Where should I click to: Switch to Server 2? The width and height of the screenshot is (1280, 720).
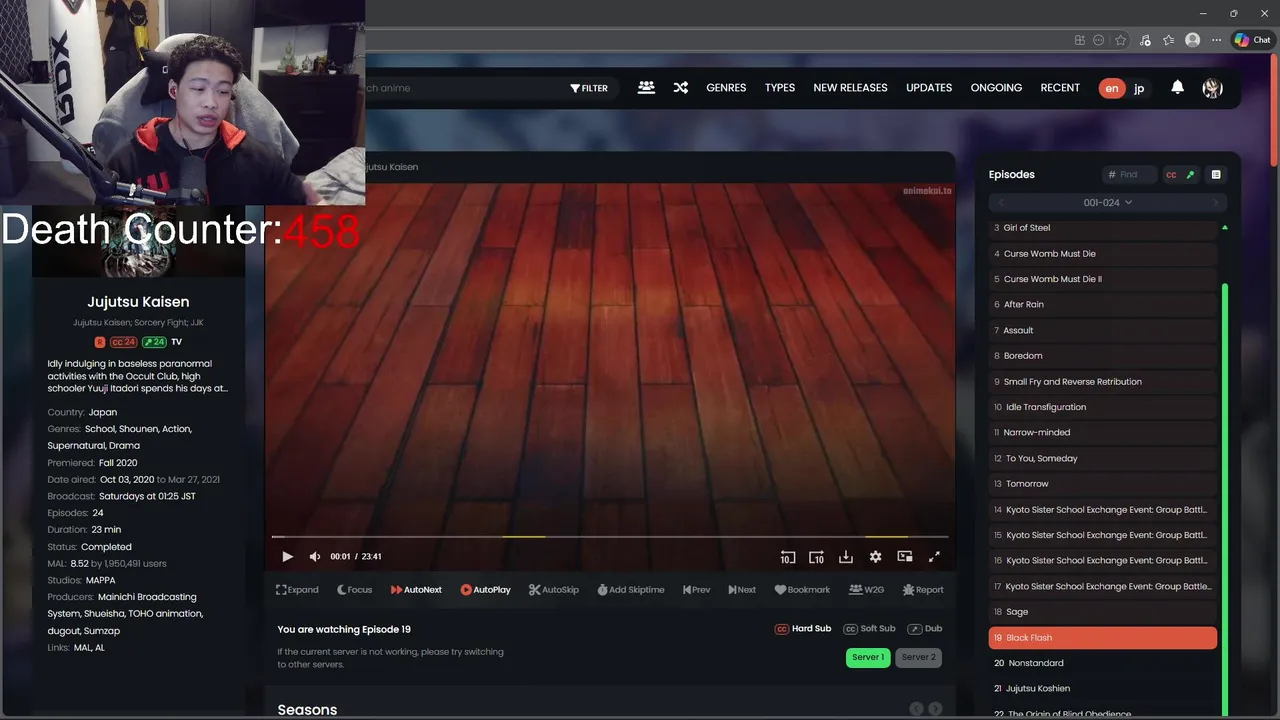coord(918,658)
